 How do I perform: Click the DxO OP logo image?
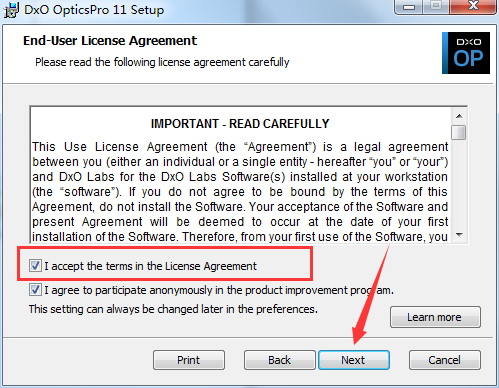point(466,53)
